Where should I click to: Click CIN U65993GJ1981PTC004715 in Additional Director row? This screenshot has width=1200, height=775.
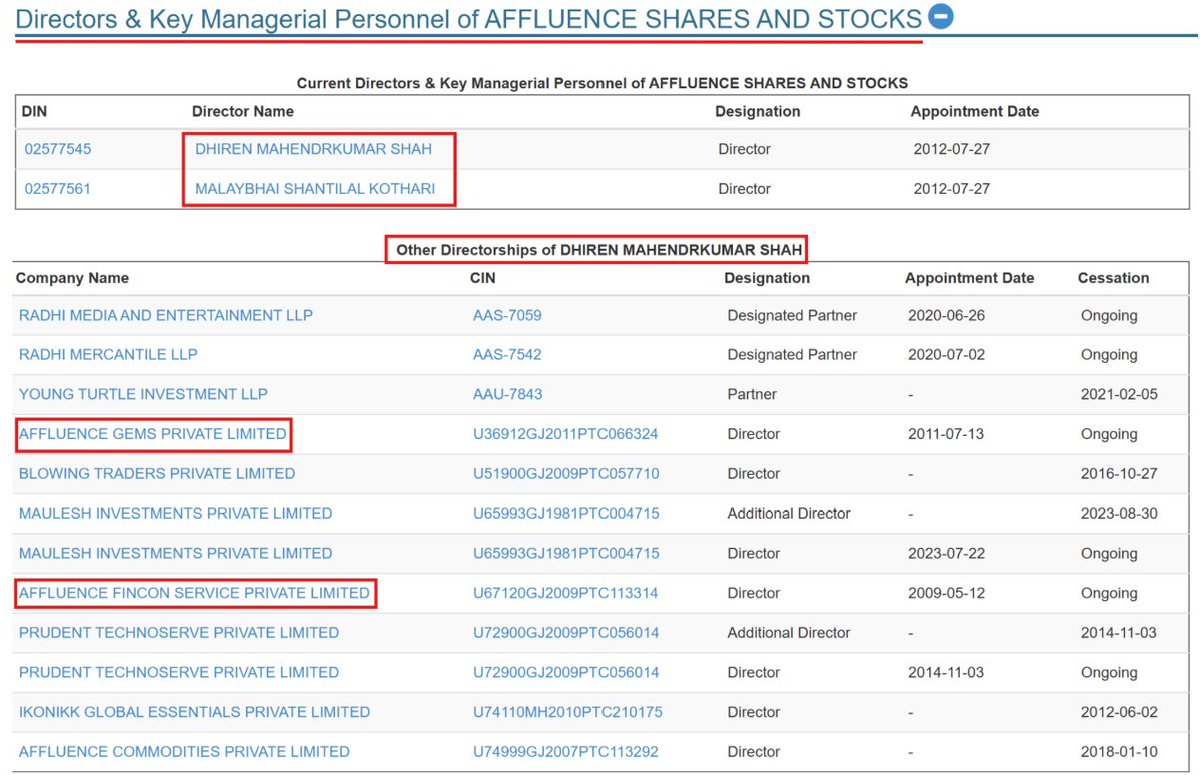[x=565, y=514]
